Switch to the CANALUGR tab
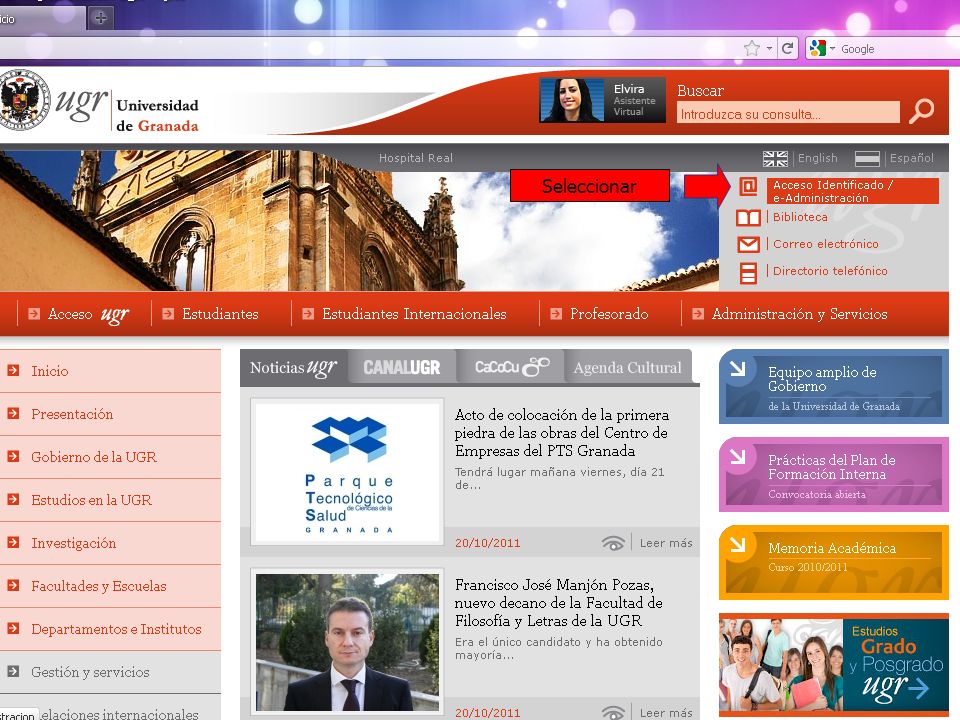960x720 pixels. coord(402,367)
